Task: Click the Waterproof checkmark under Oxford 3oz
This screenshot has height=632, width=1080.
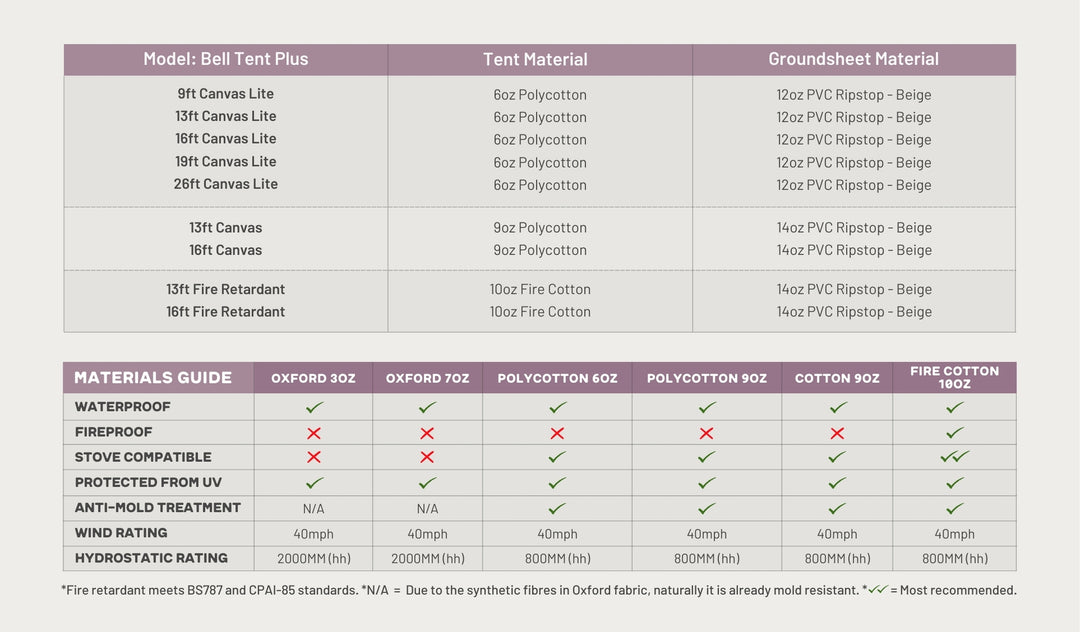Action: (x=314, y=408)
